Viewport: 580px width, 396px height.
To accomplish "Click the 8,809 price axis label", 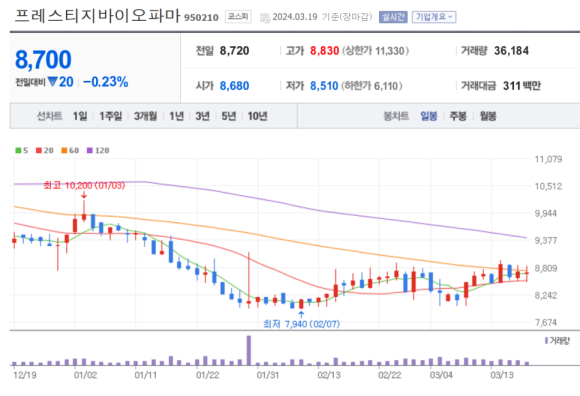I will 546,268.
